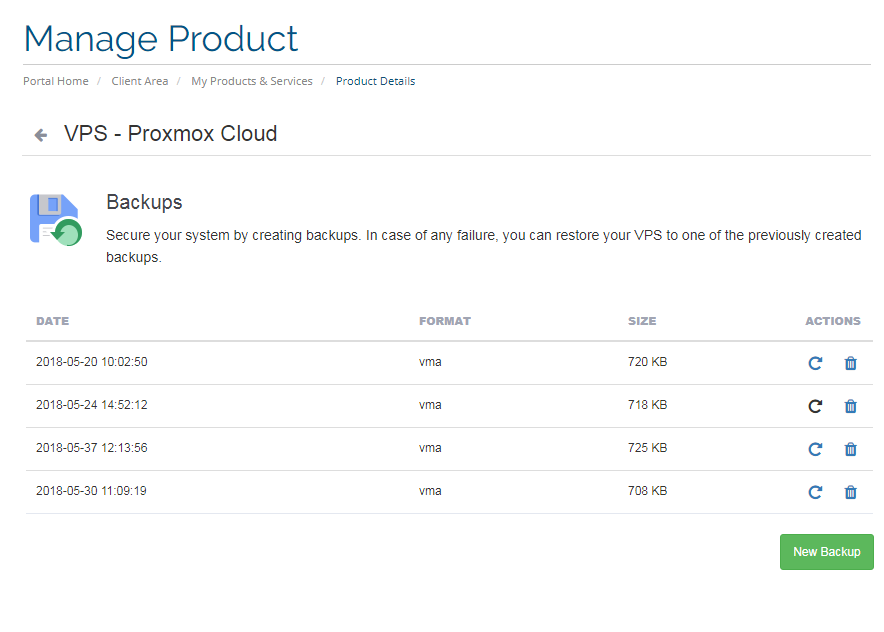Restore the 2018-05-37 12:13:56 backup

pyautogui.click(x=815, y=449)
